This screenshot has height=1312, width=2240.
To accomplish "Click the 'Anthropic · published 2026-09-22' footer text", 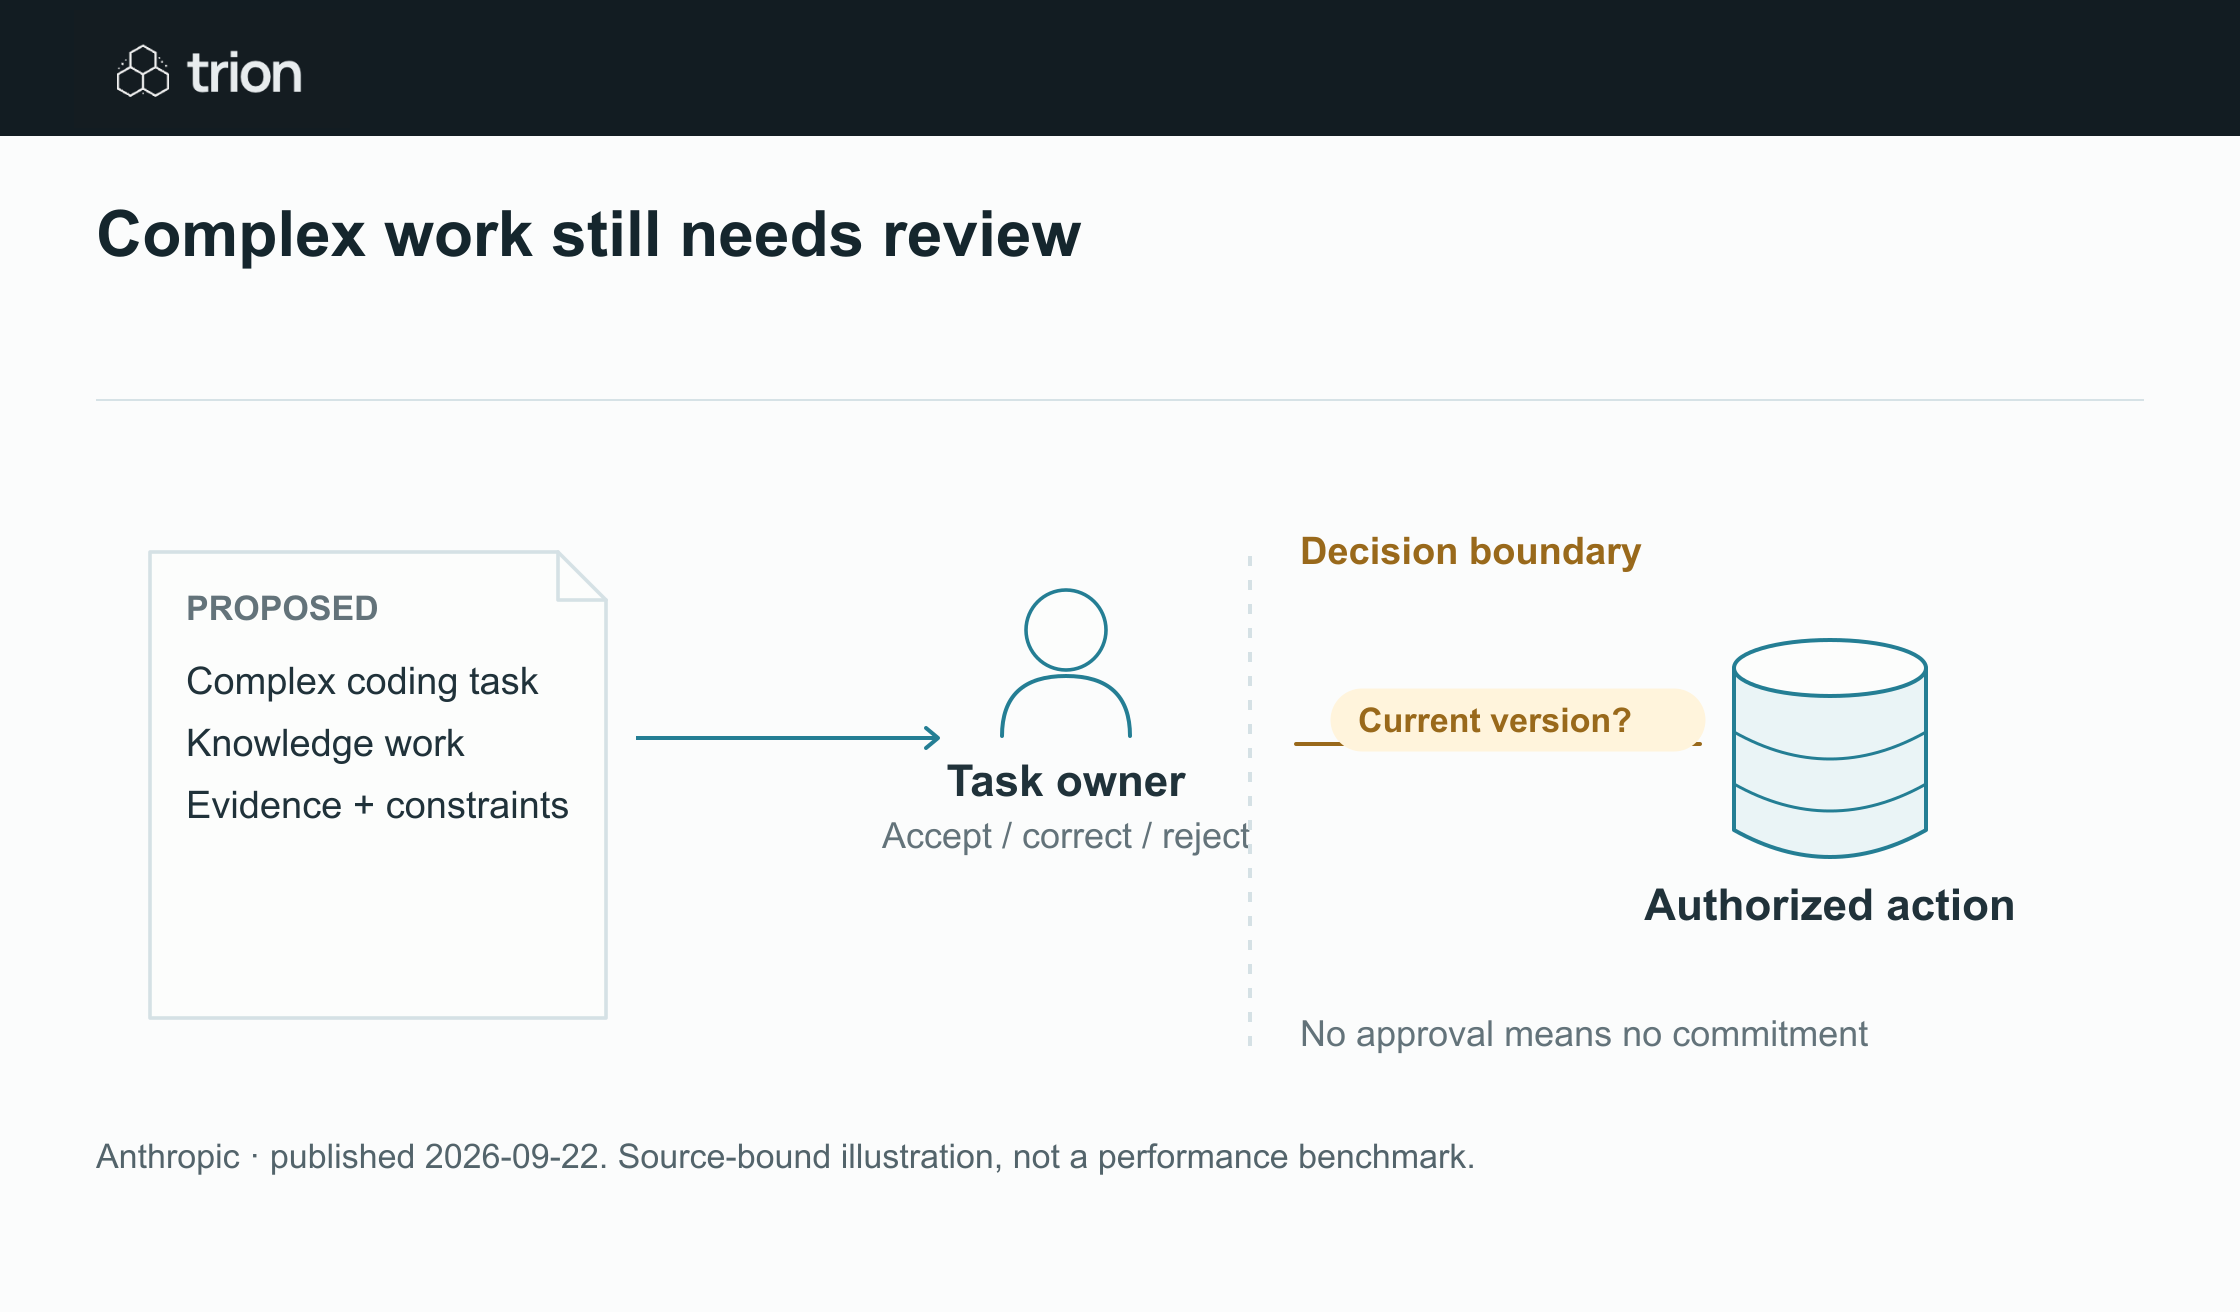I will [785, 1156].
